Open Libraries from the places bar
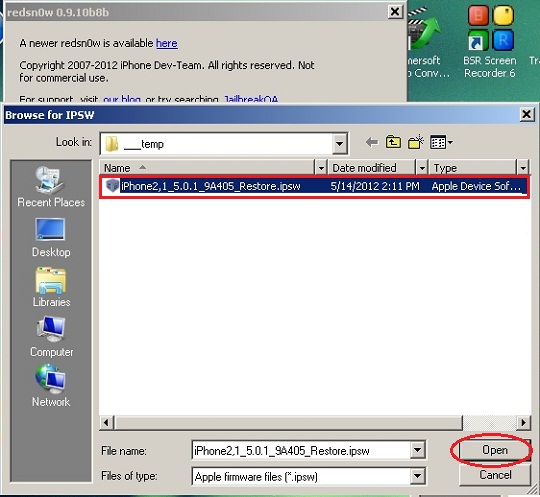 [51, 287]
